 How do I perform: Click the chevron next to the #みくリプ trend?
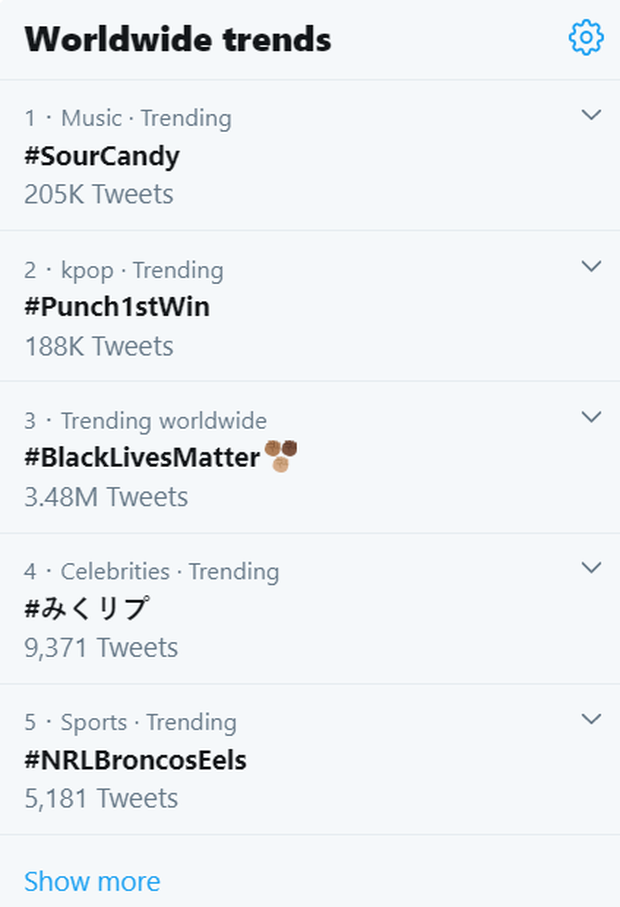click(591, 568)
